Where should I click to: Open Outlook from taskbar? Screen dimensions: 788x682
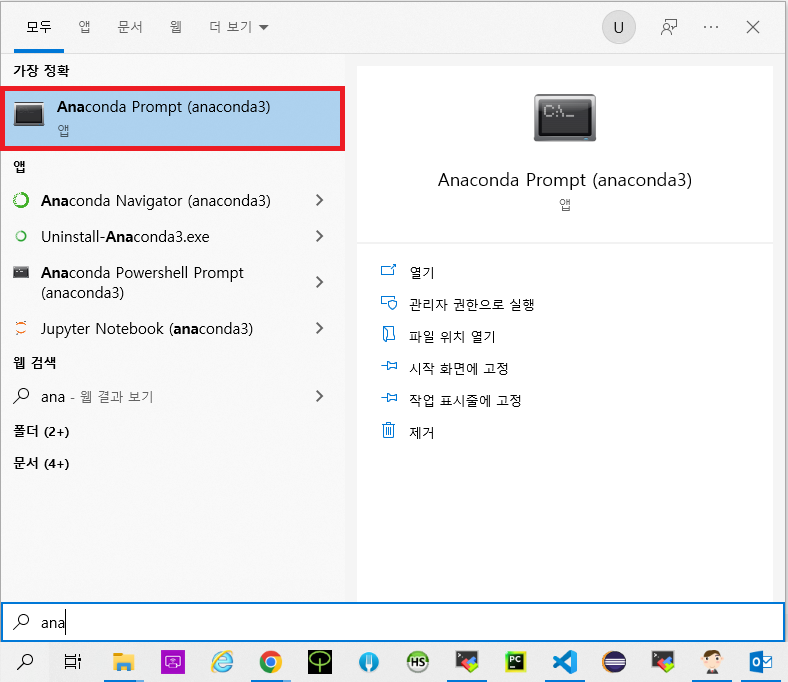coord(761,662)
